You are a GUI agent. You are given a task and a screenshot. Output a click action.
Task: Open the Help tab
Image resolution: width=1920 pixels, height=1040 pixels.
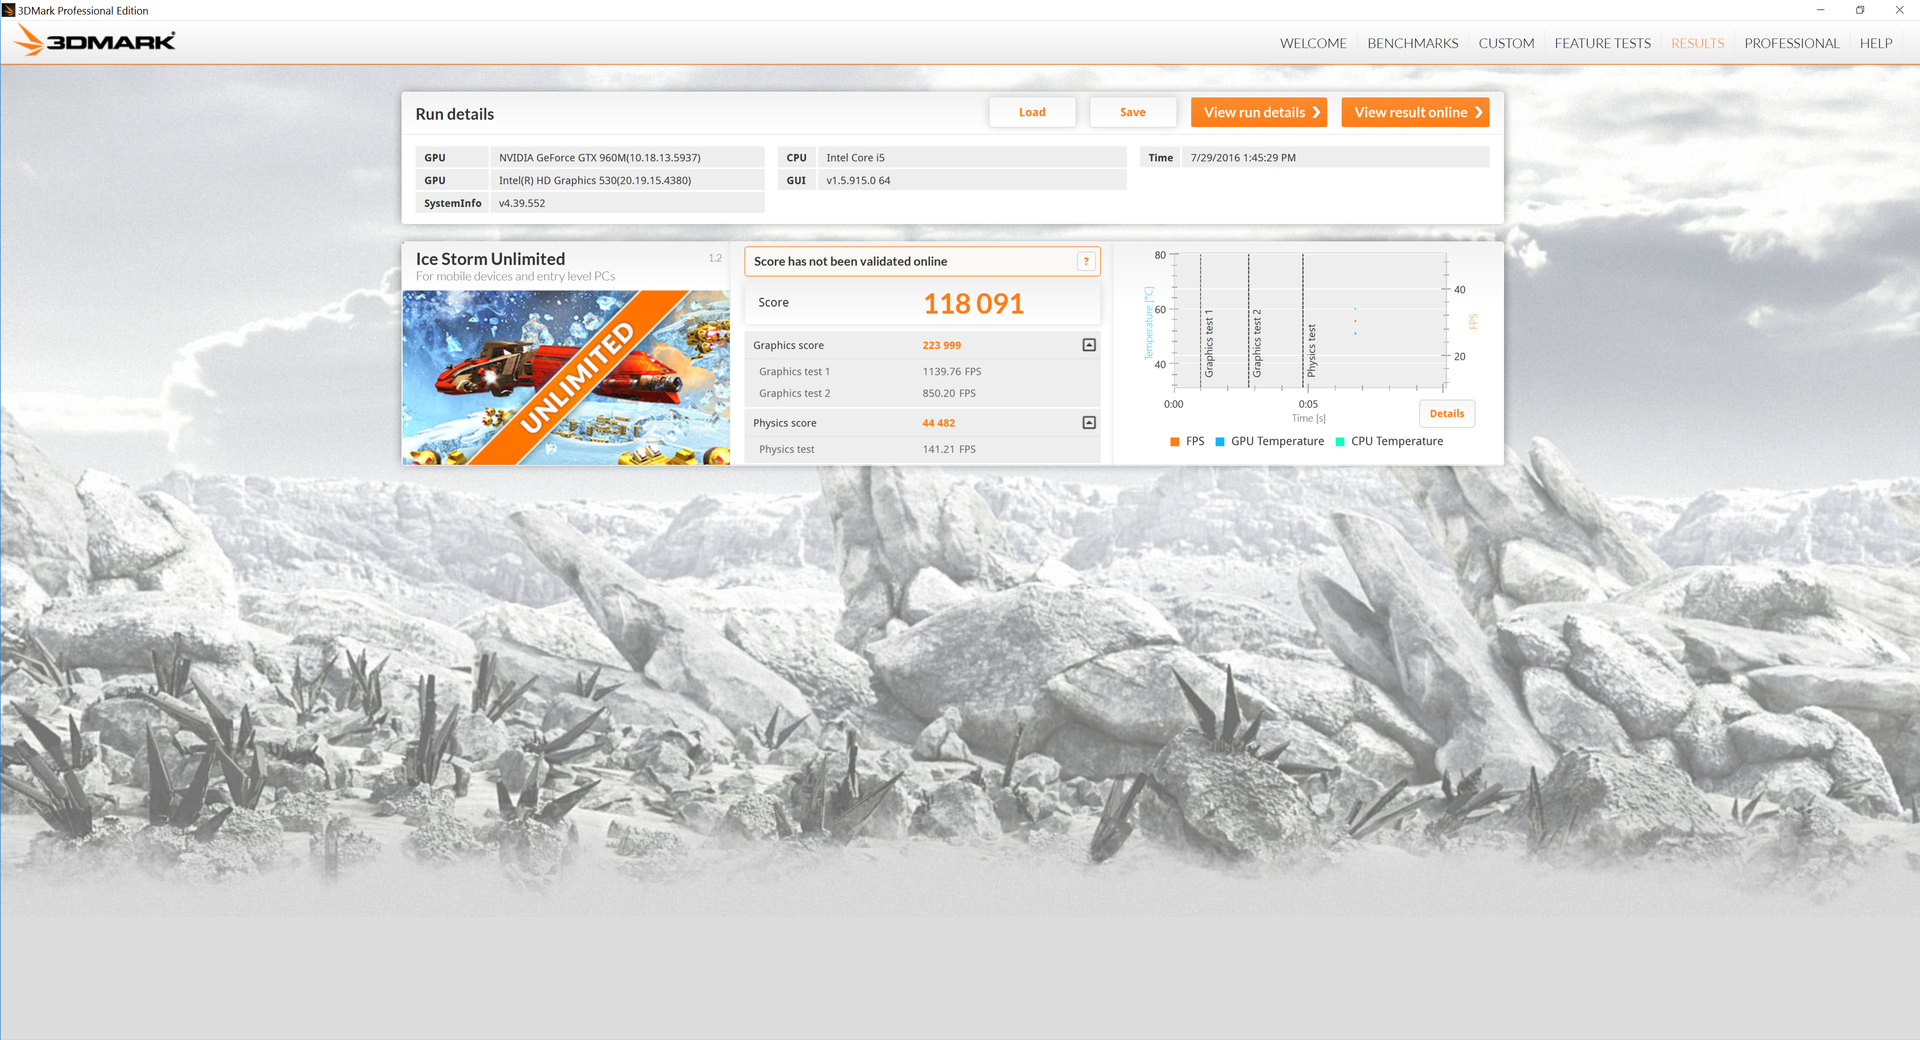(1876, 43)
